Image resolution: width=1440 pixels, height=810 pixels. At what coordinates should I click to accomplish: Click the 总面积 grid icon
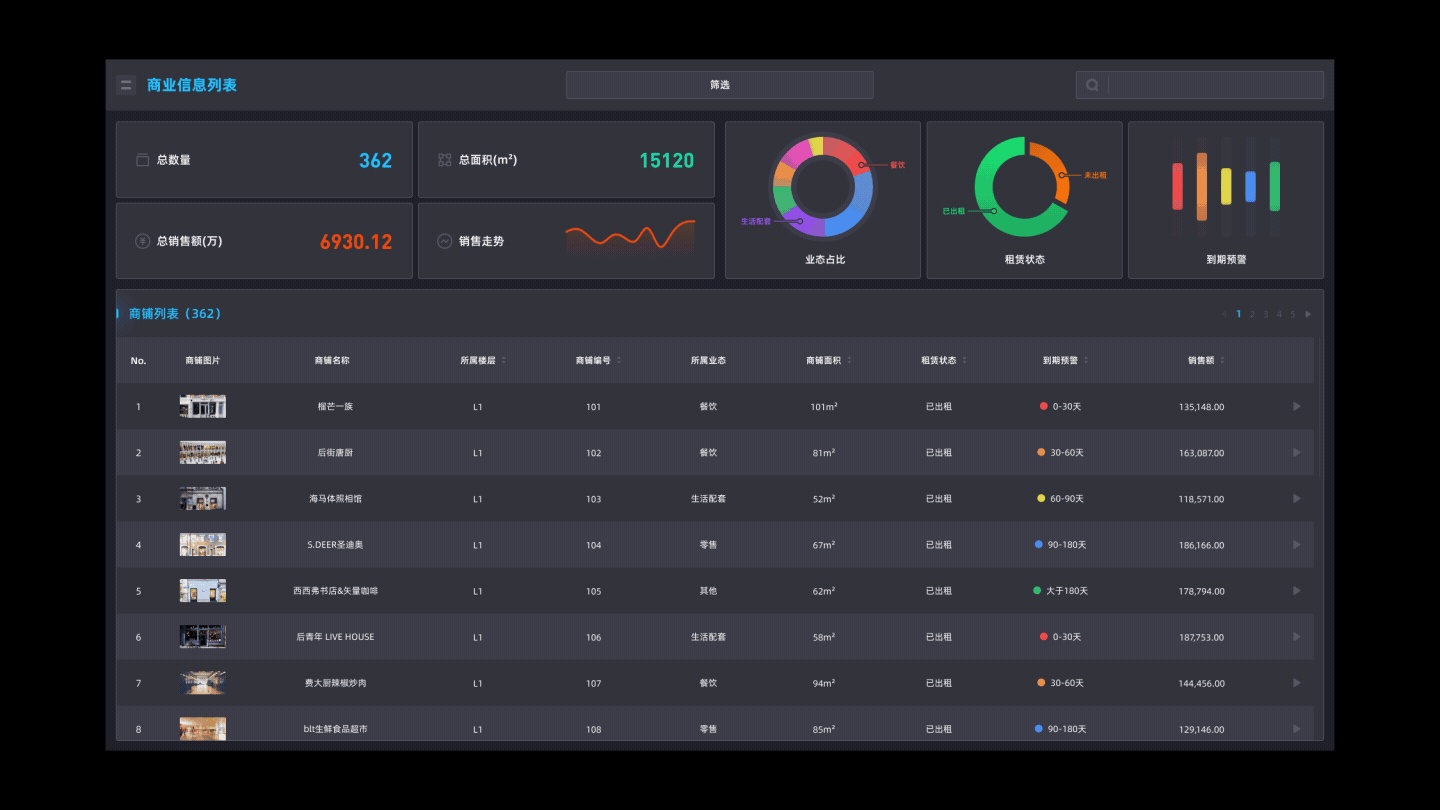point(445,160)
